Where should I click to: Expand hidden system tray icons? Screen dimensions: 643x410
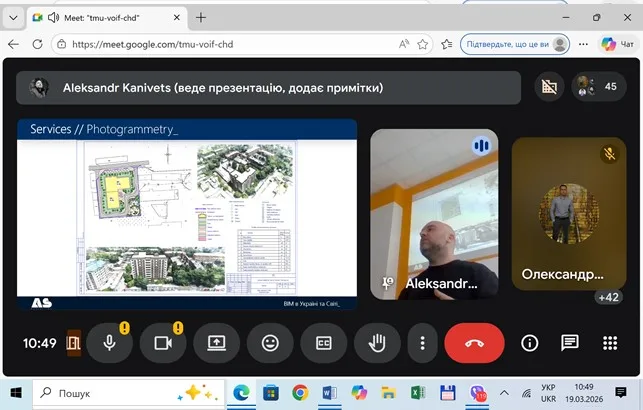point(500,392)
